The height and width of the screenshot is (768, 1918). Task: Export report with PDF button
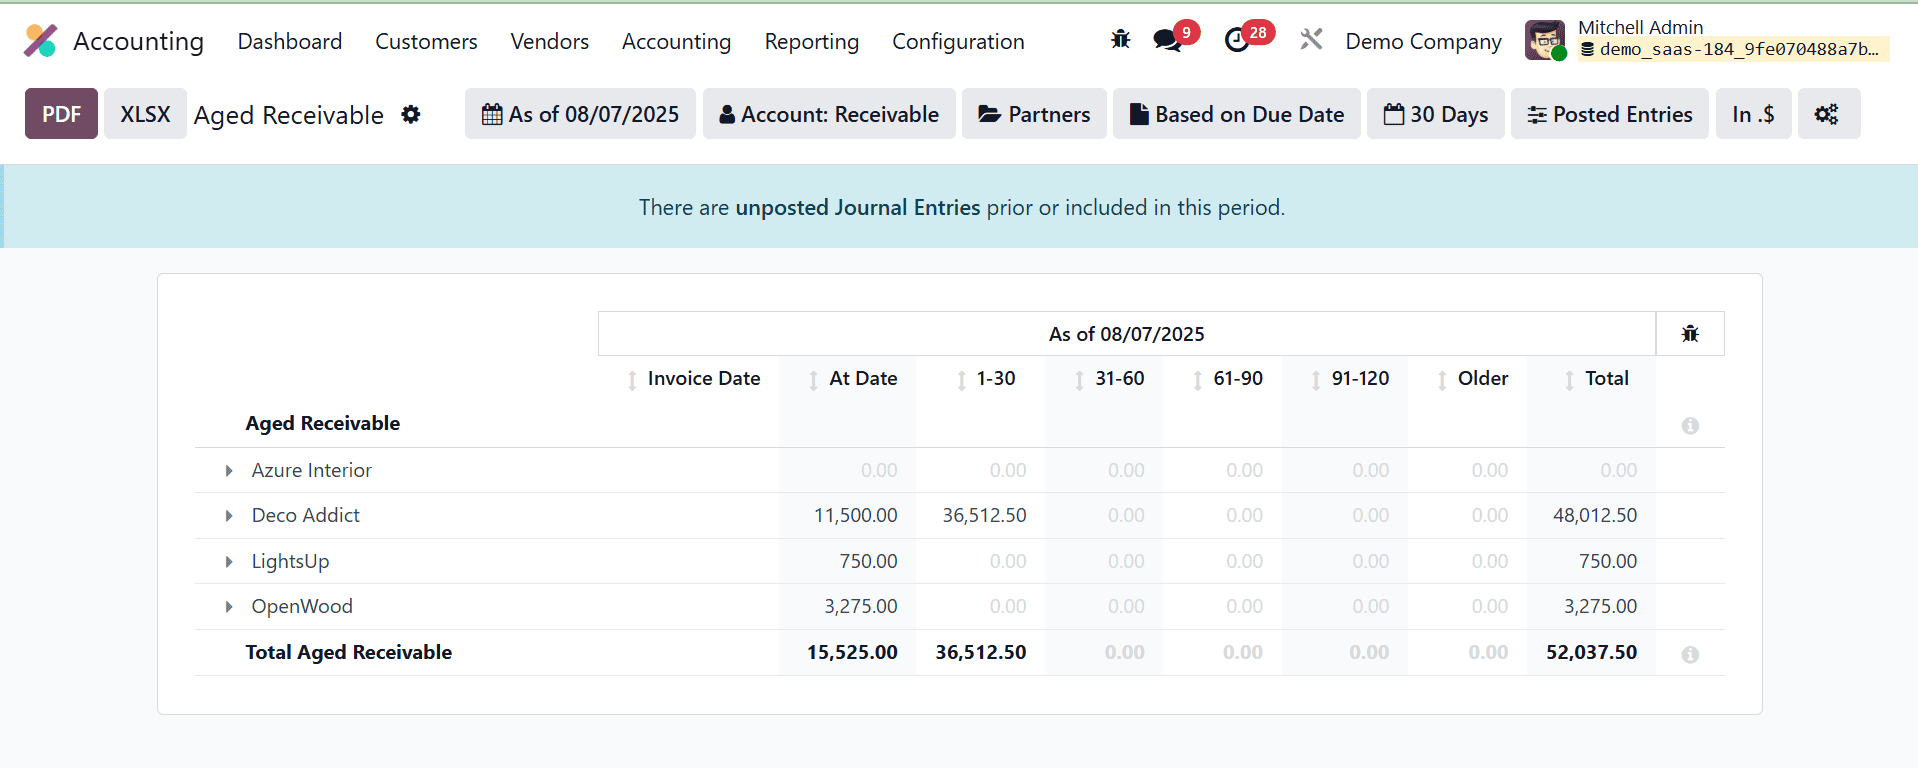(x=61, y=114)
